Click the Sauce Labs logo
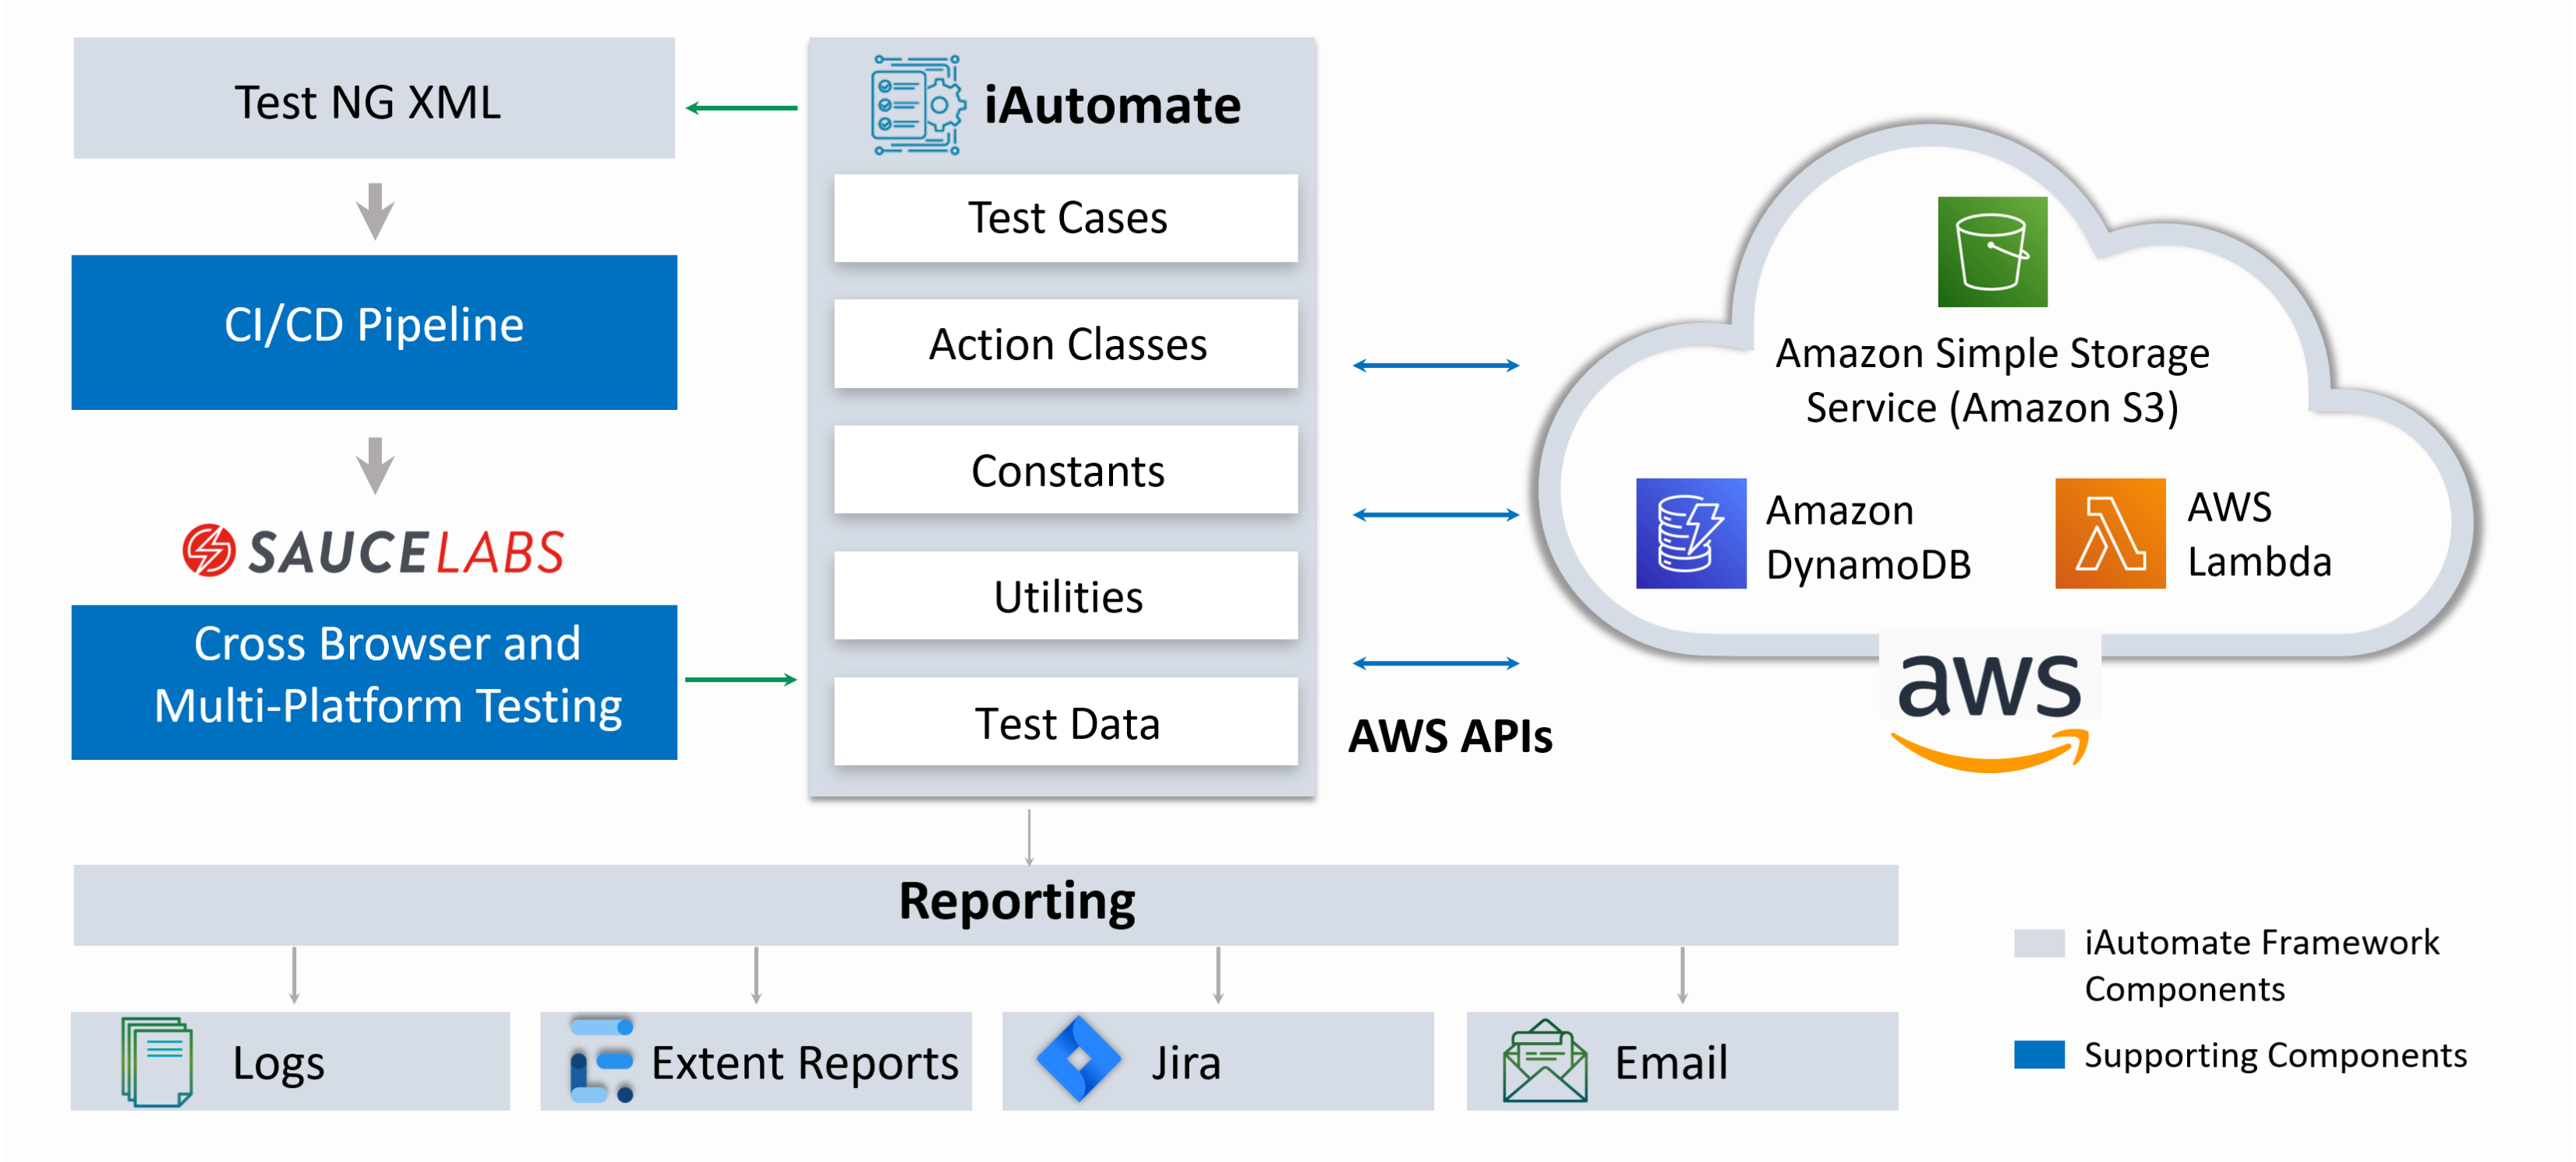 pyautogui.click(x=373, y=551)
